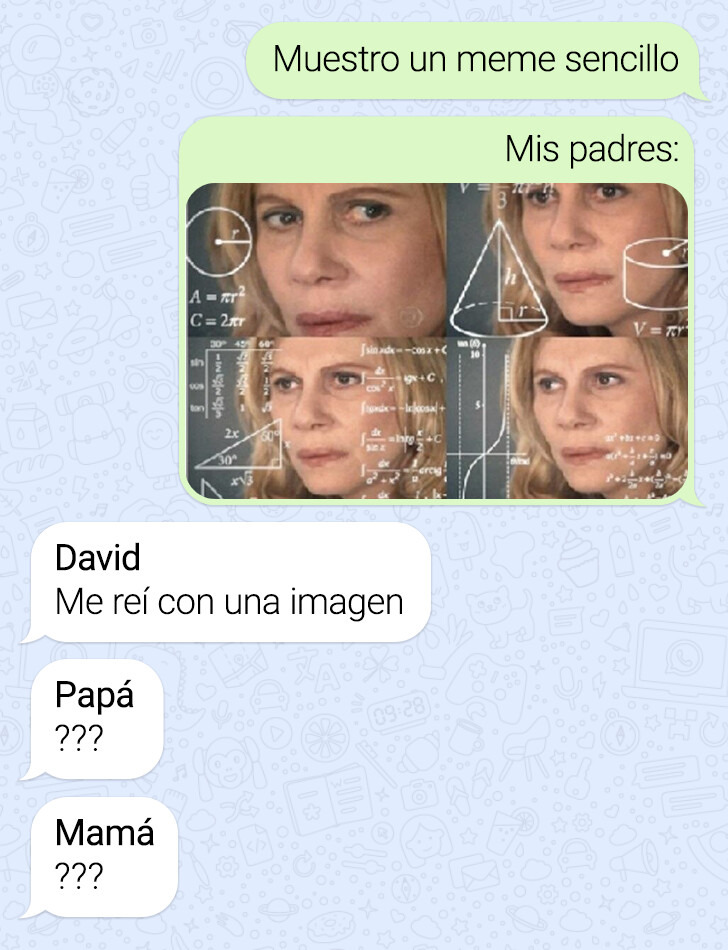728x950 pixels.
Task: Click the cylinder diagram in the meme
Action: click(656, 273)
